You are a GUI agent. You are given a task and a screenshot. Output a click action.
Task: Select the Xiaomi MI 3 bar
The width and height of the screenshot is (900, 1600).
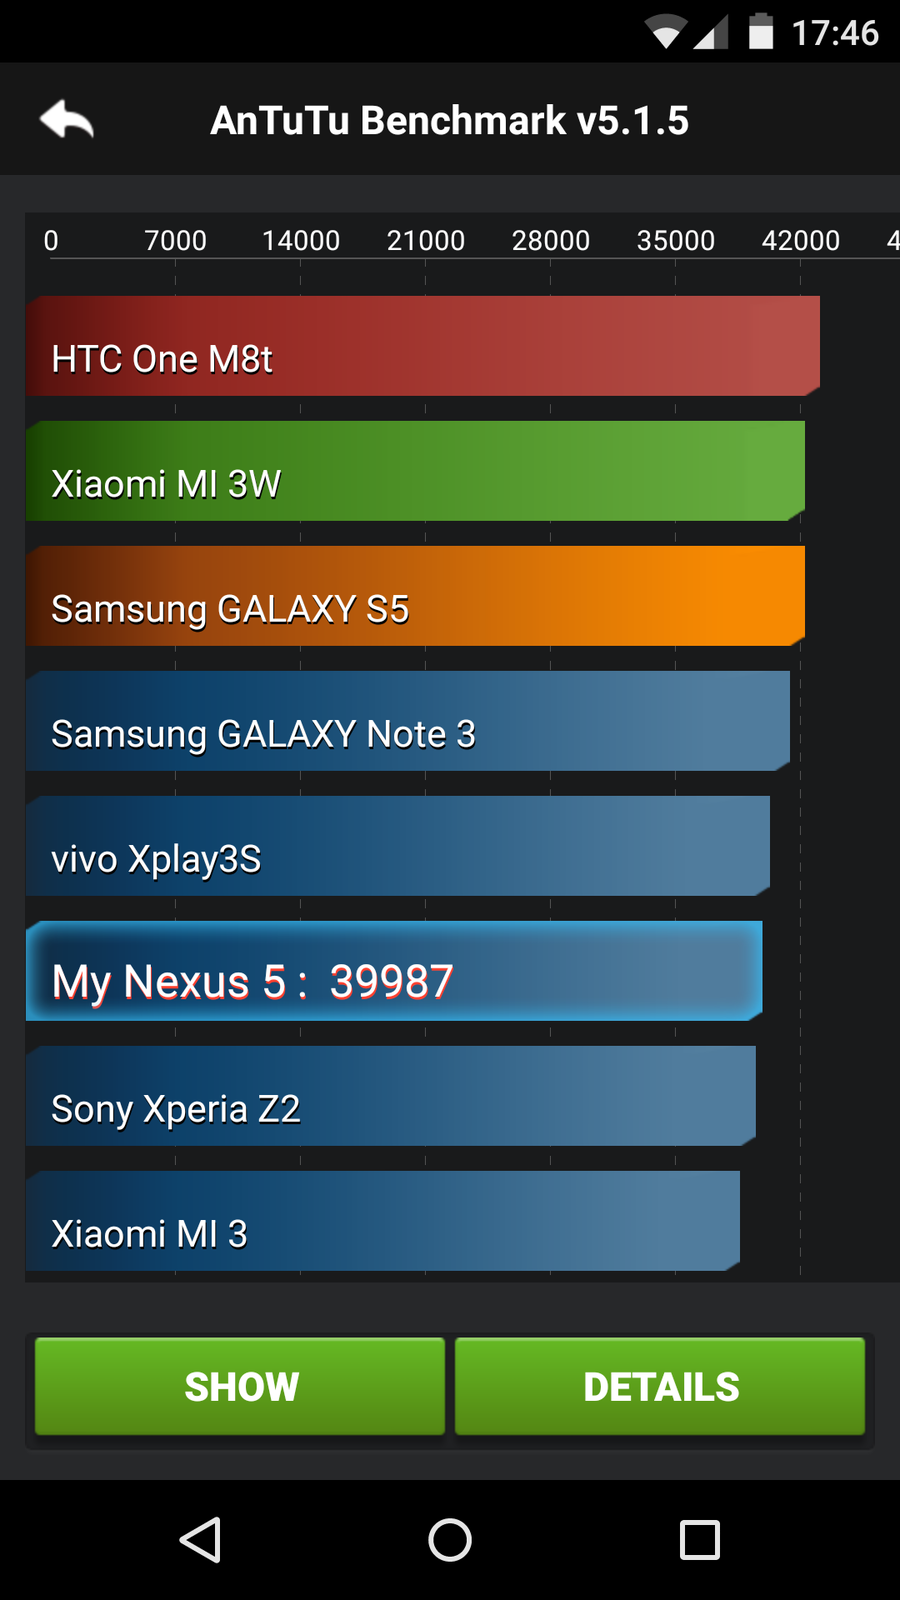pyautogui.click(x=383, y=1221)
